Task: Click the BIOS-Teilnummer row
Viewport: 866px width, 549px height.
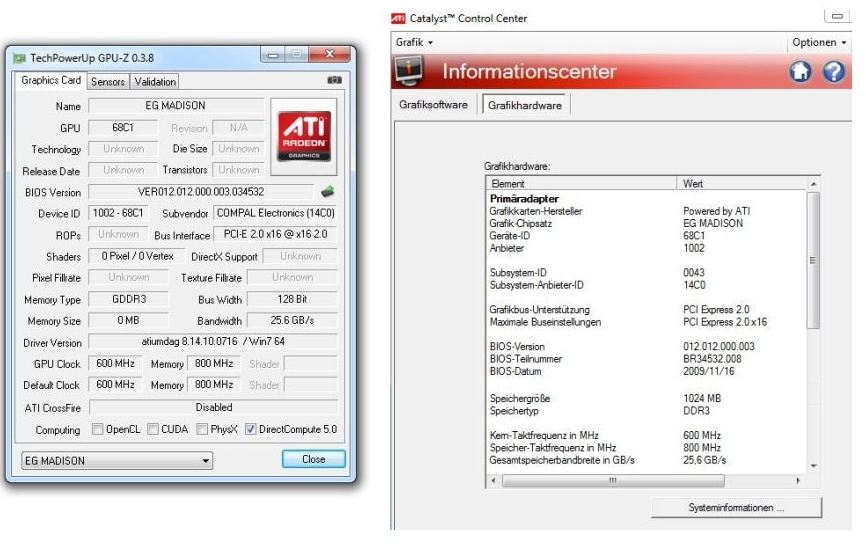Action: (x=647, y=359)
